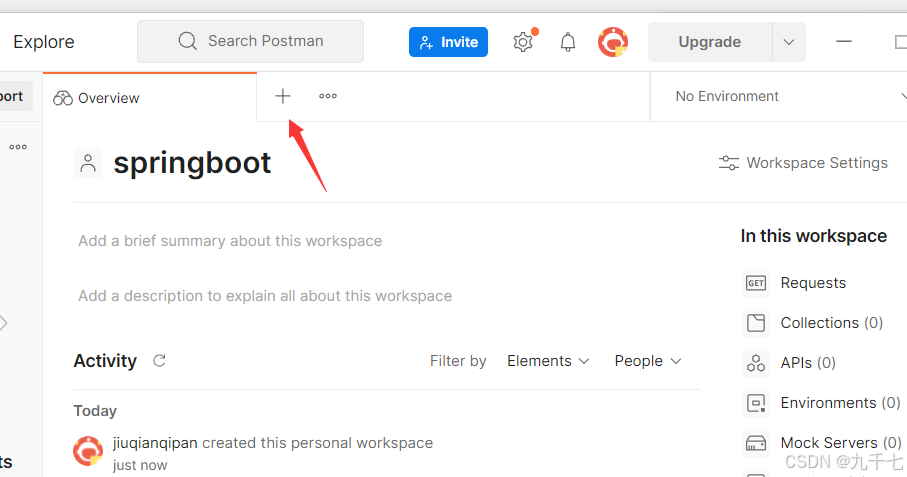Refresh the Activity feed

[x=159, y=361]
